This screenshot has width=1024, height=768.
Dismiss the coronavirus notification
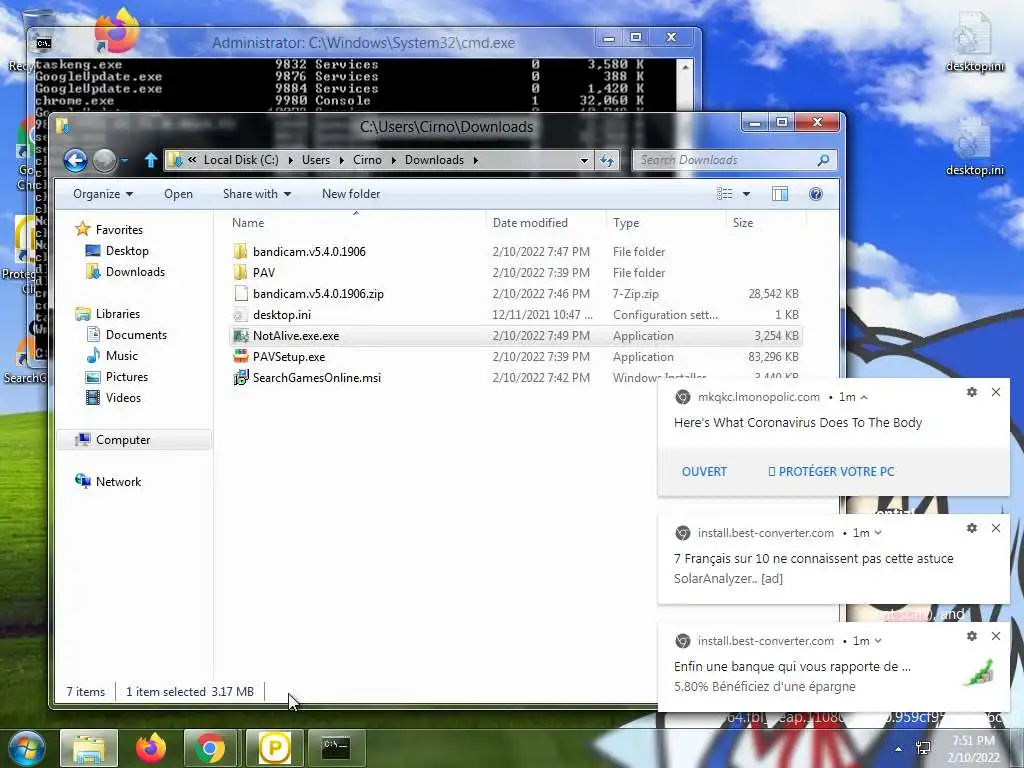pos(996,392)
